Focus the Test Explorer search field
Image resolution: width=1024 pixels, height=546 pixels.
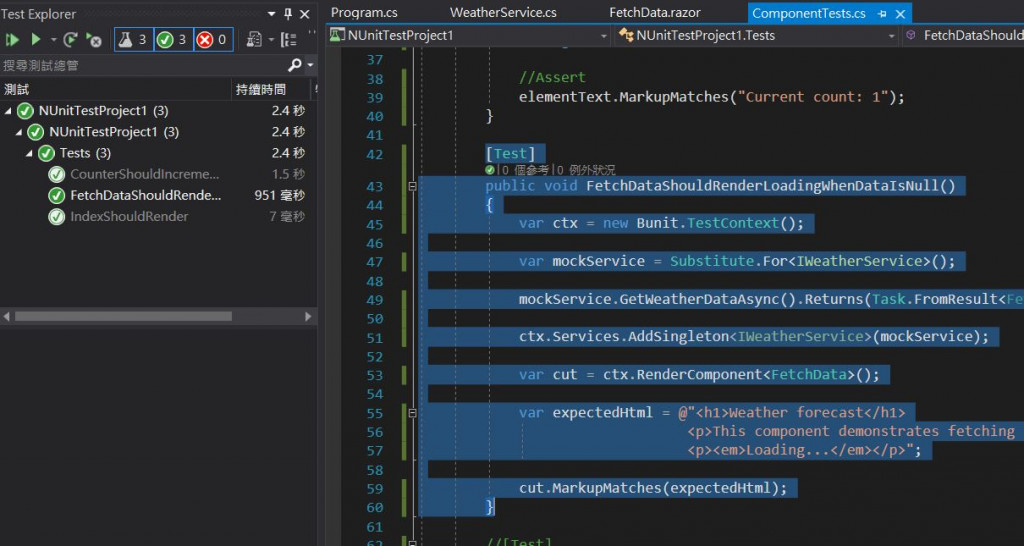tap(142, 65)
